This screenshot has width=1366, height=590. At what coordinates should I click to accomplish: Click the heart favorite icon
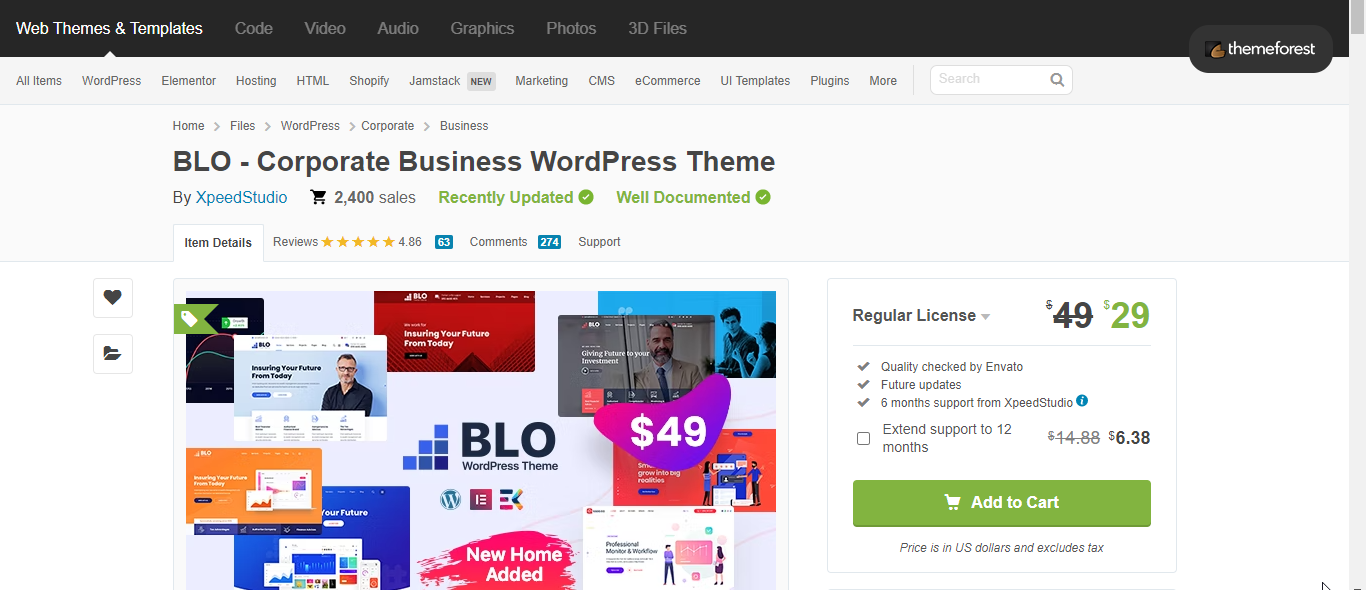click(x=113, y=297)
